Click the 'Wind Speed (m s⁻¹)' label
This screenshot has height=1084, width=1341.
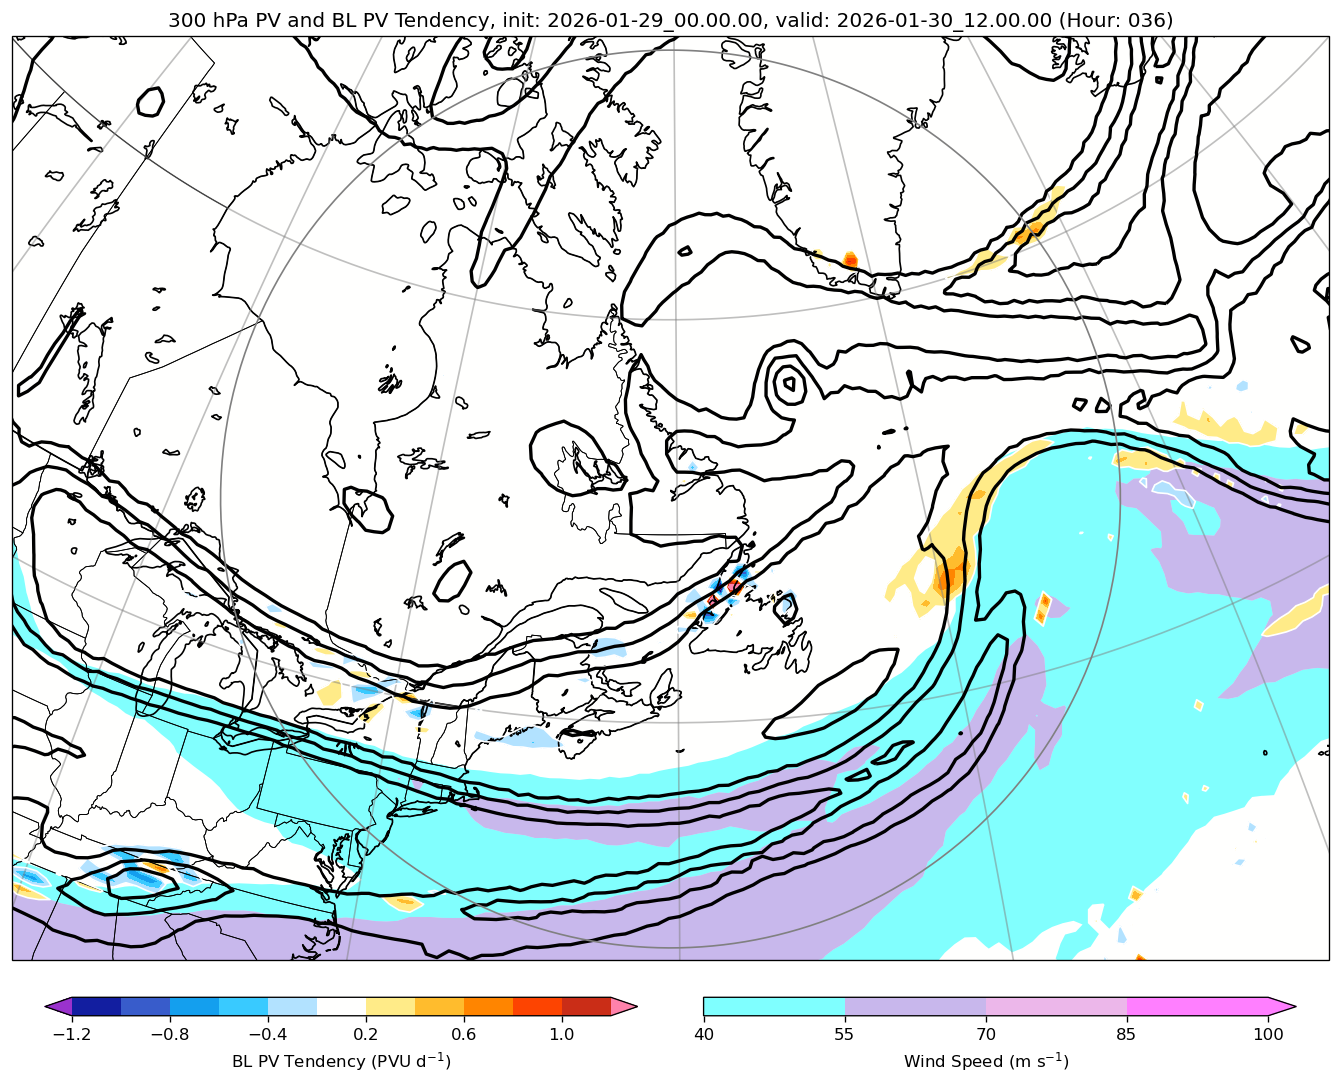[x=986, y=1061]
